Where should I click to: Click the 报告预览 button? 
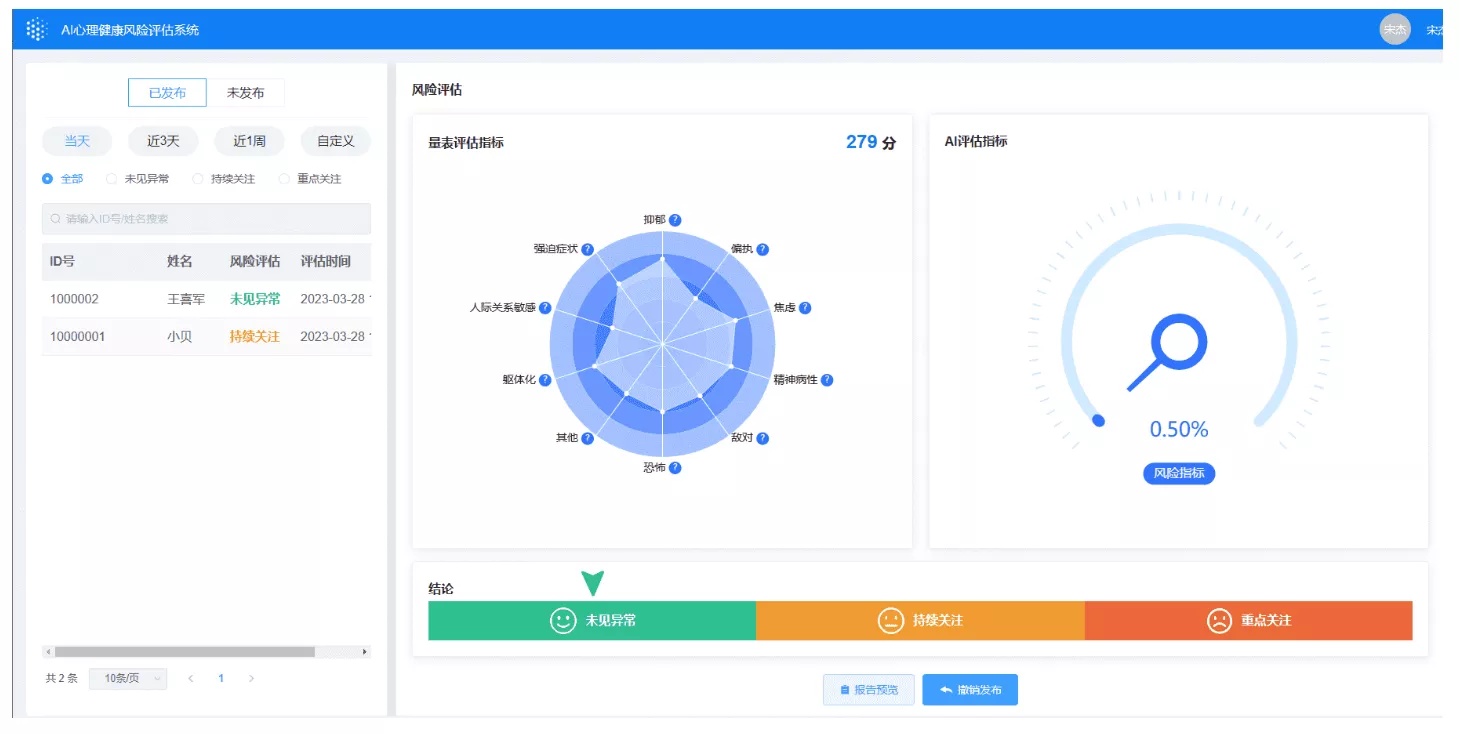tap(869, 690)
